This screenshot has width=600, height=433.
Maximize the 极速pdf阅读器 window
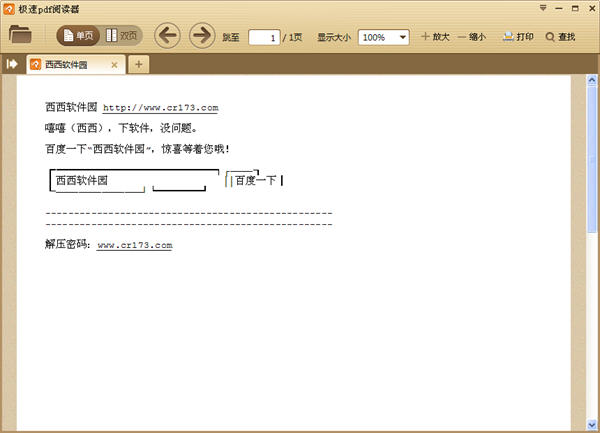pyautogui.click(x=575, y=8)
